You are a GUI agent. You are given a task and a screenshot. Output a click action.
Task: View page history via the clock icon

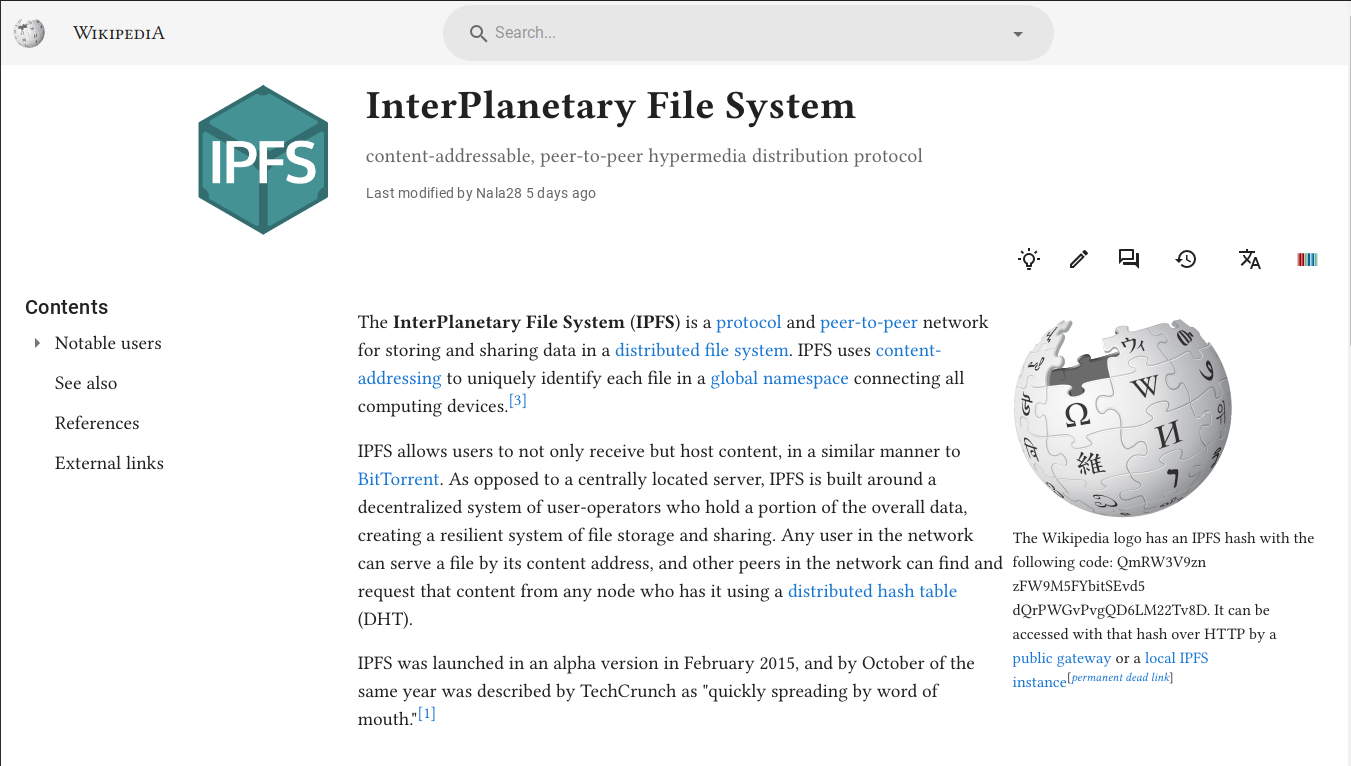tap(1186, 259)
